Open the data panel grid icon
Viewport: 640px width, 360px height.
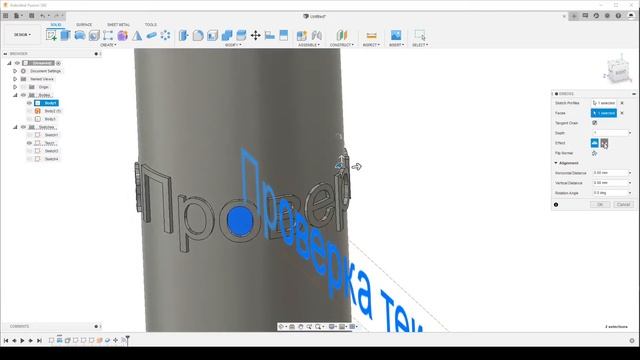[5, 16]
